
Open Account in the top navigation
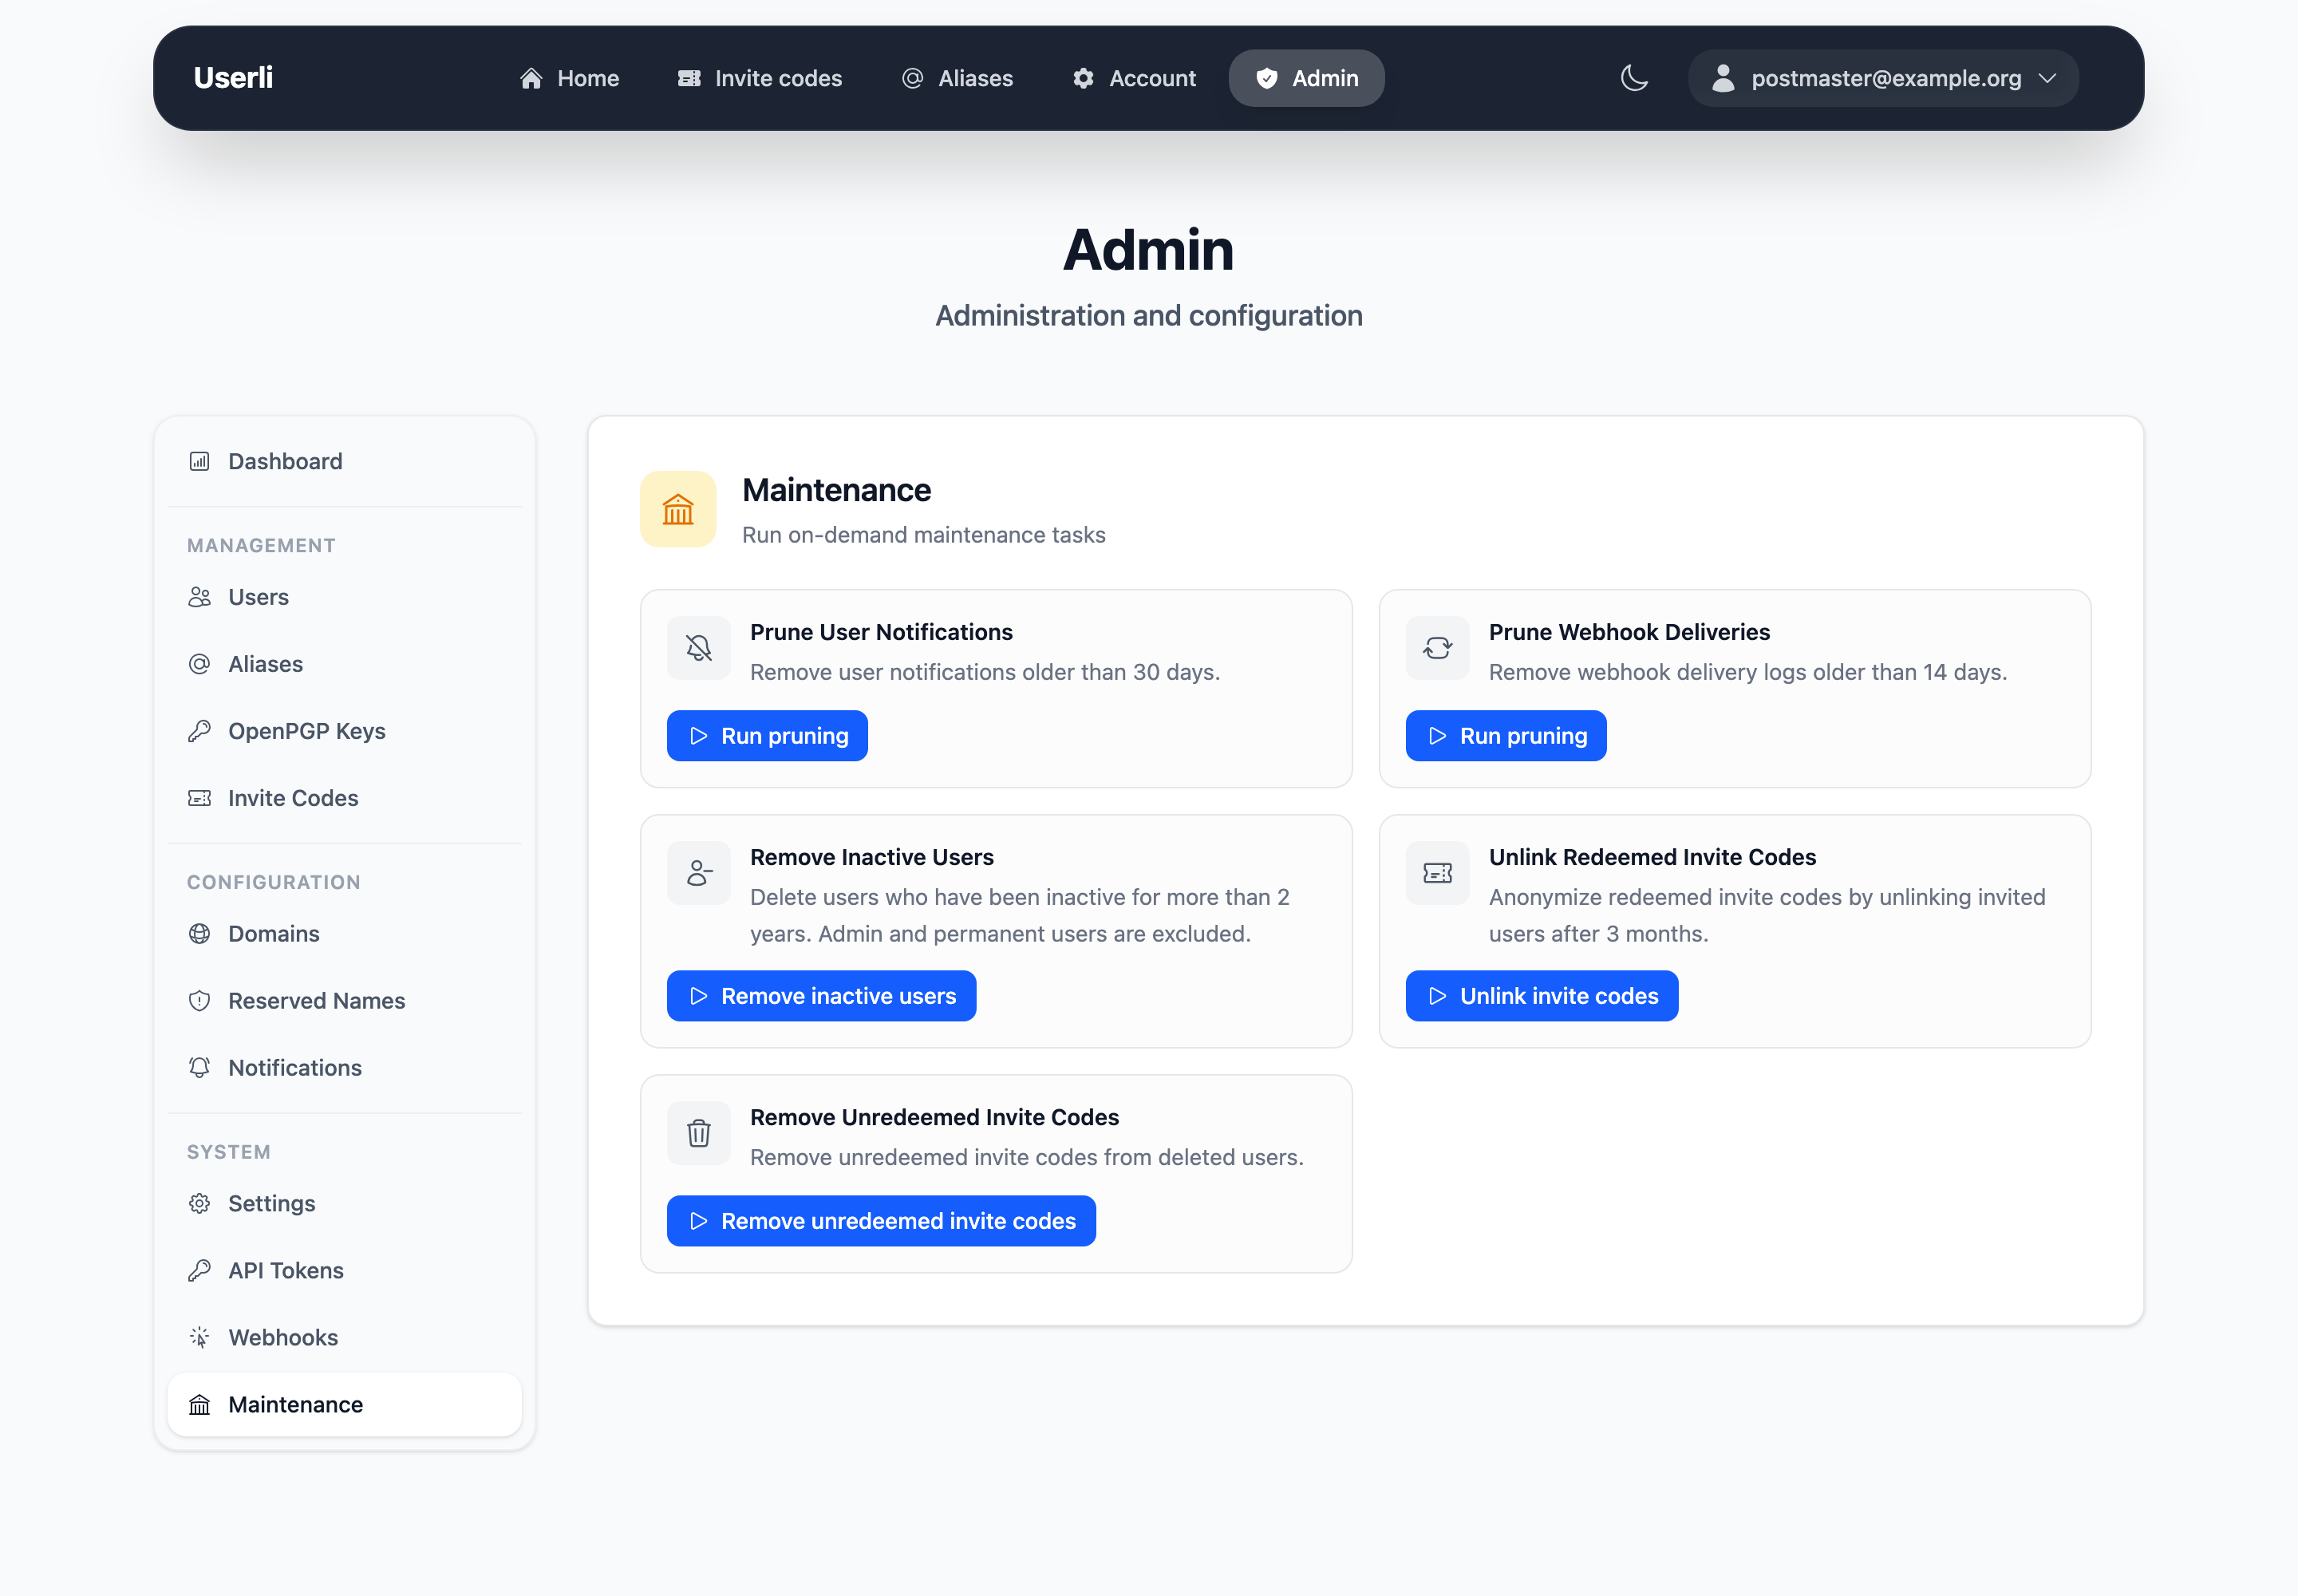1134,78
